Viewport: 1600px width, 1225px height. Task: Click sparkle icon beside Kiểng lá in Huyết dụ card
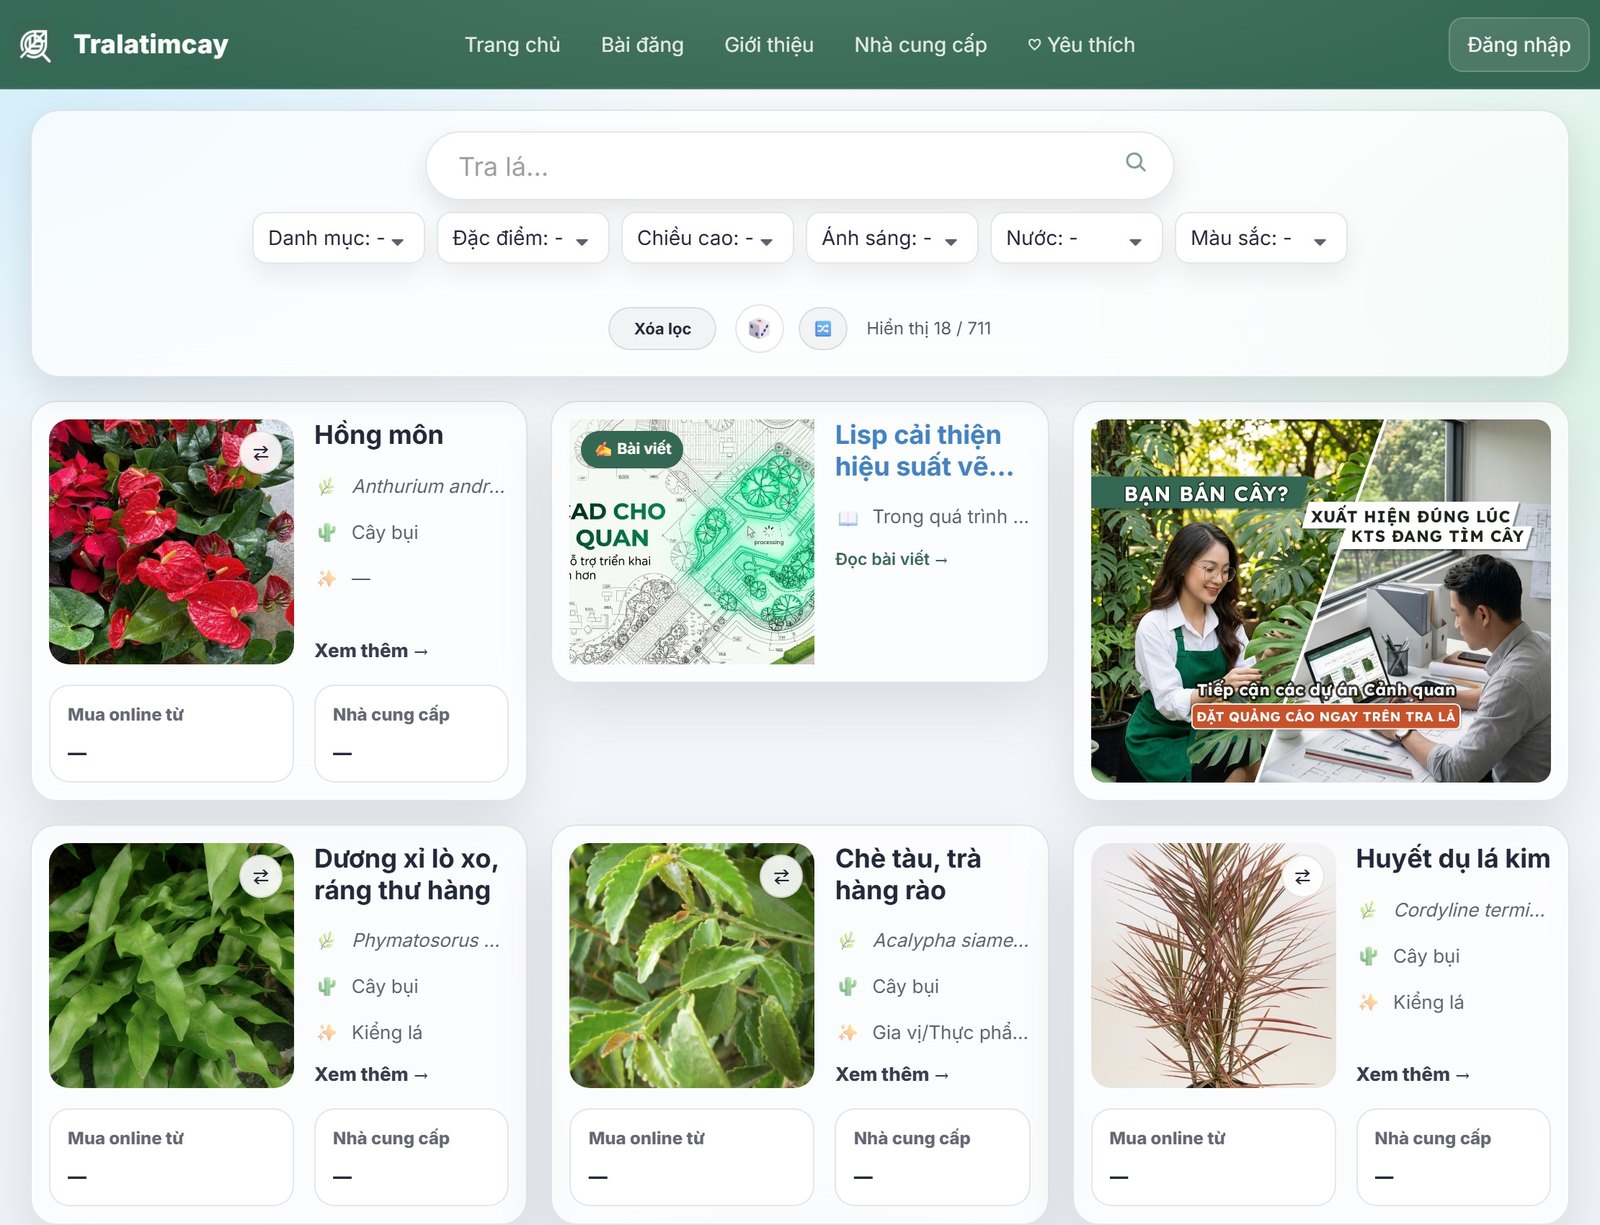[1368, 1002]
